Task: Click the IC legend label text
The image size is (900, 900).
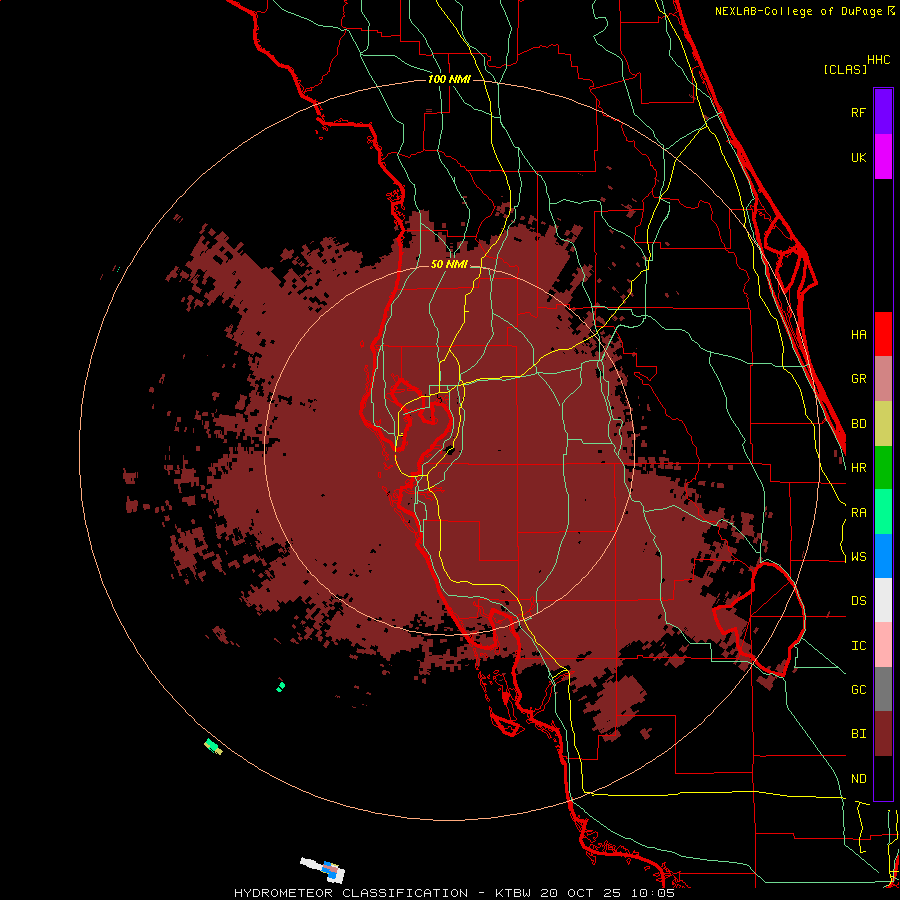Action: click(x=858, y=645)
